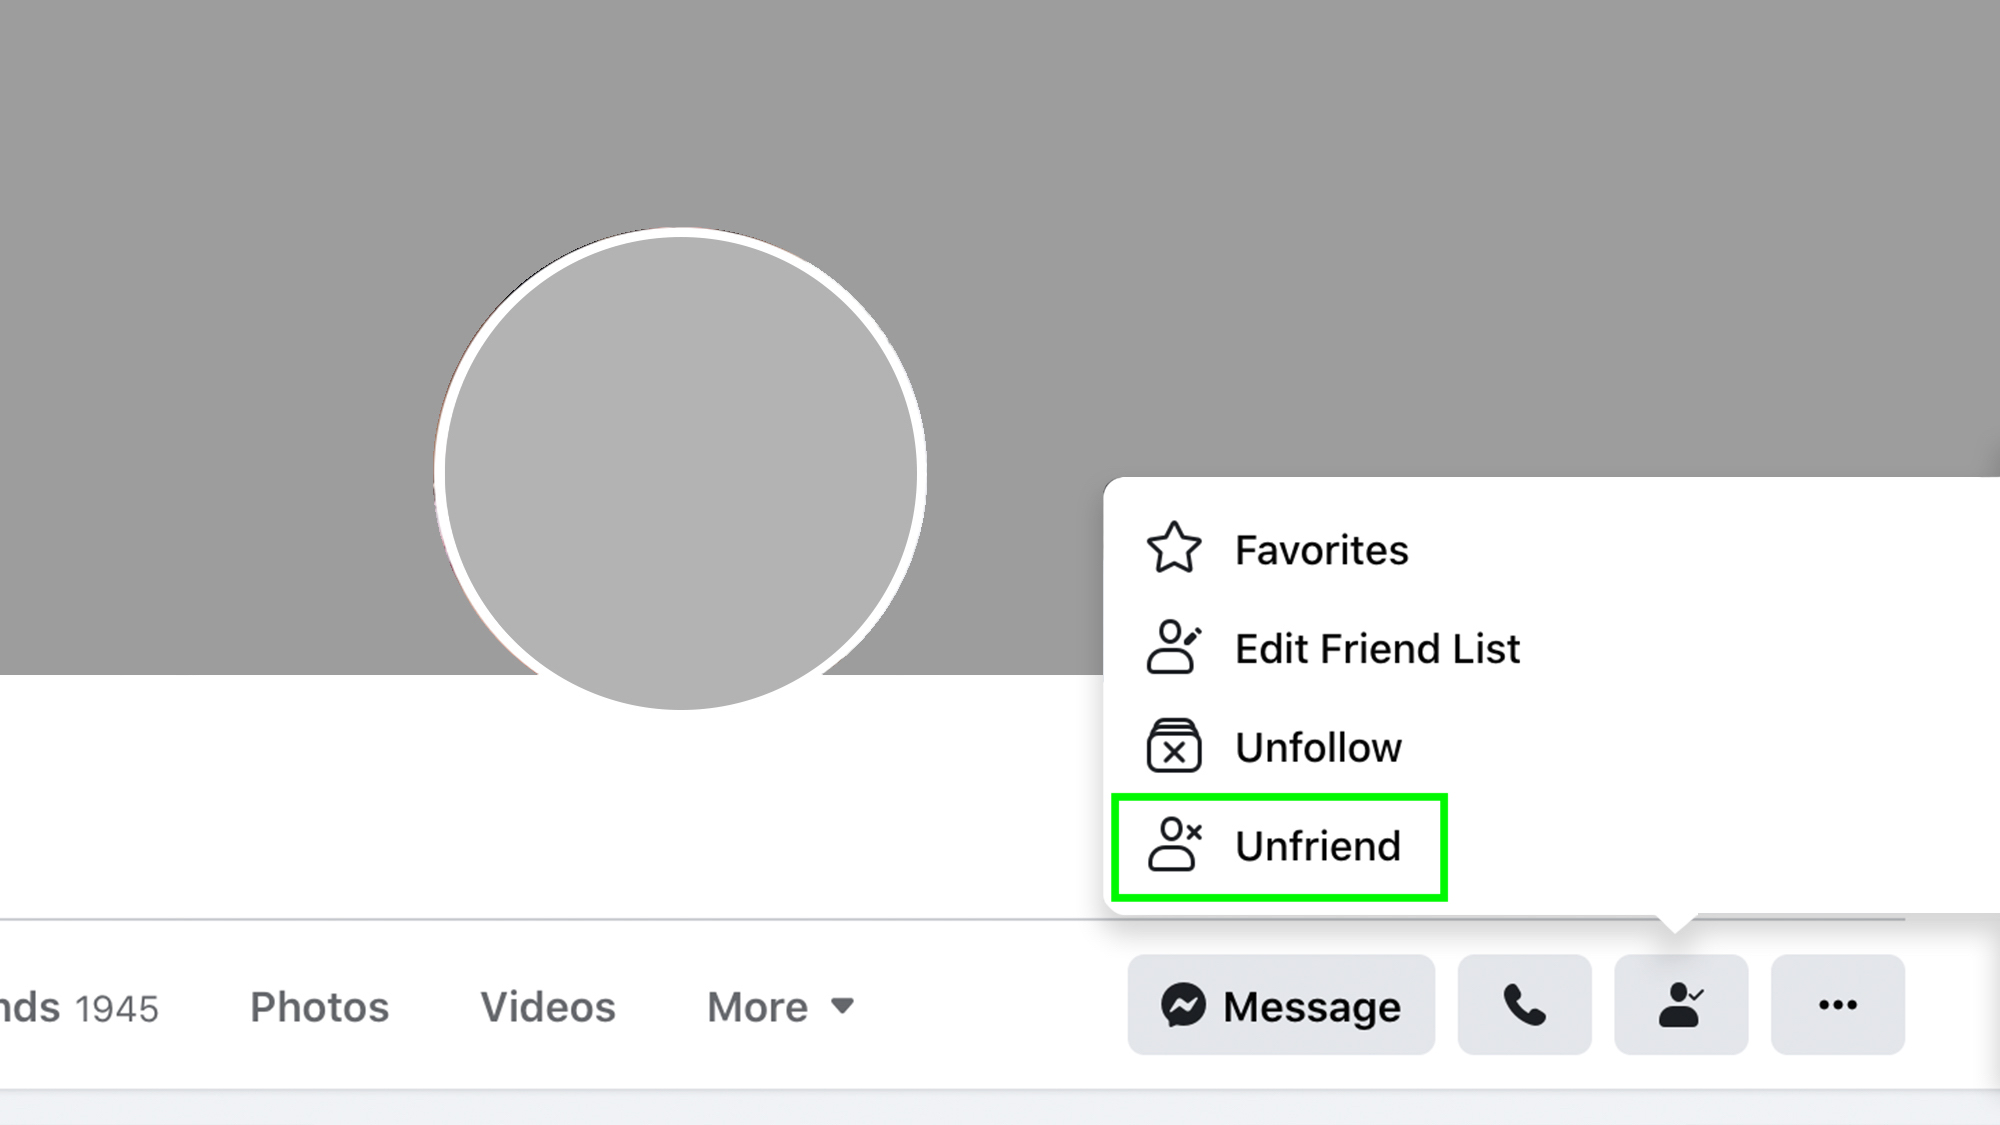Click the phone call icon button

coord(1523,1004)
